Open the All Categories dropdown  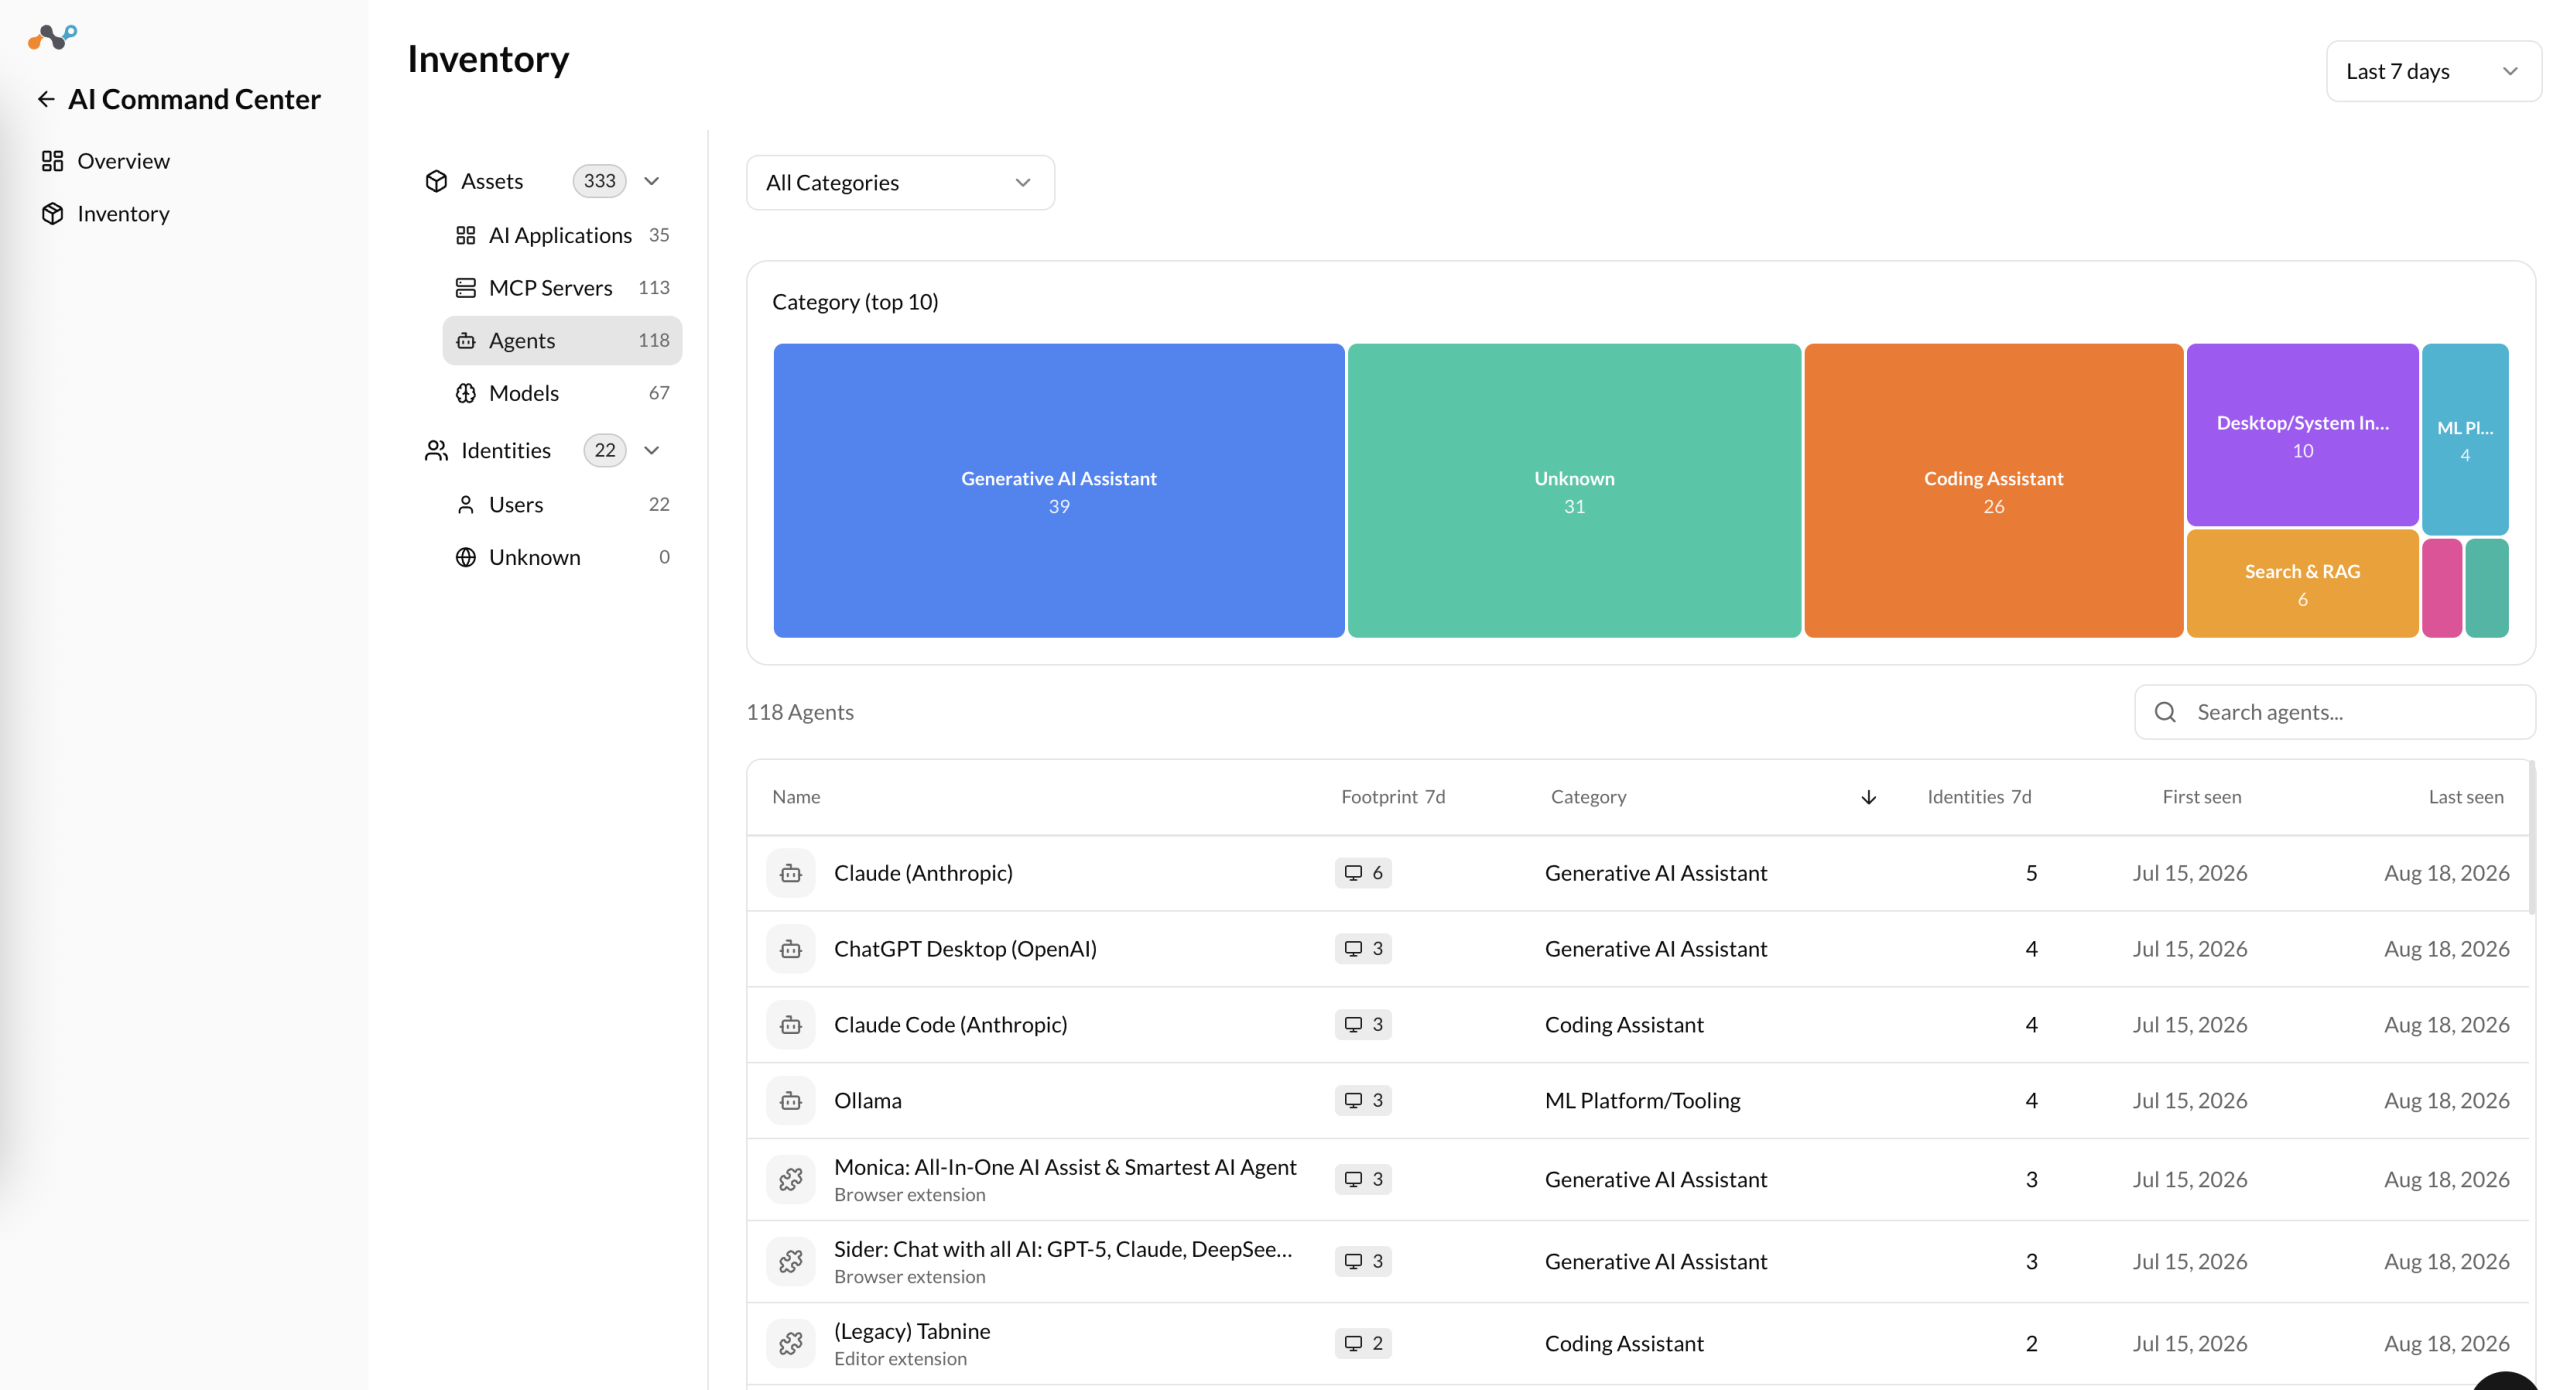click(x=899, y=183)
